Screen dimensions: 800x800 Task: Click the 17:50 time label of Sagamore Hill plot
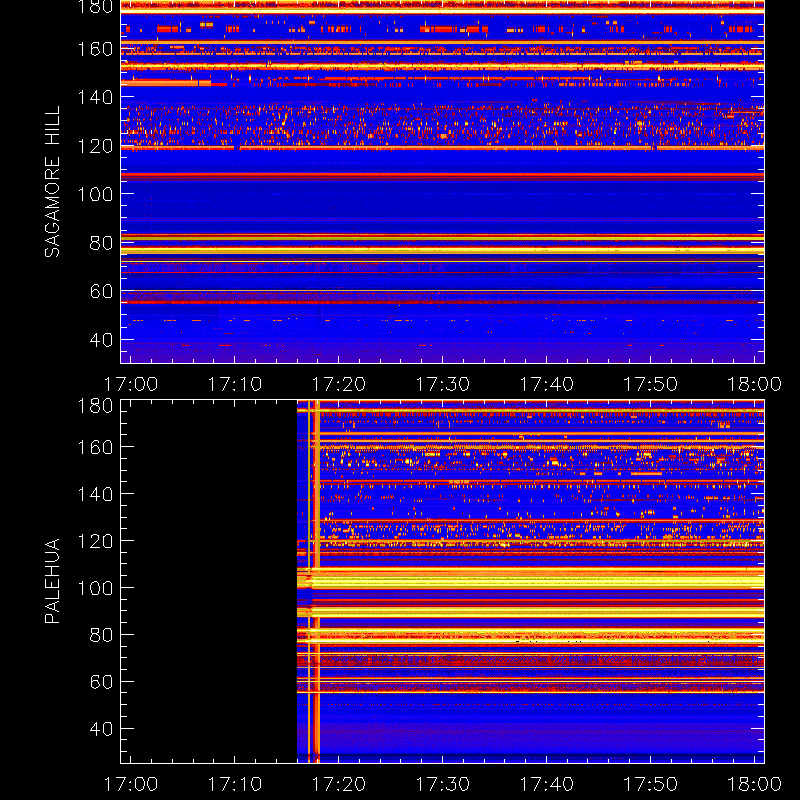coord(651,384)
